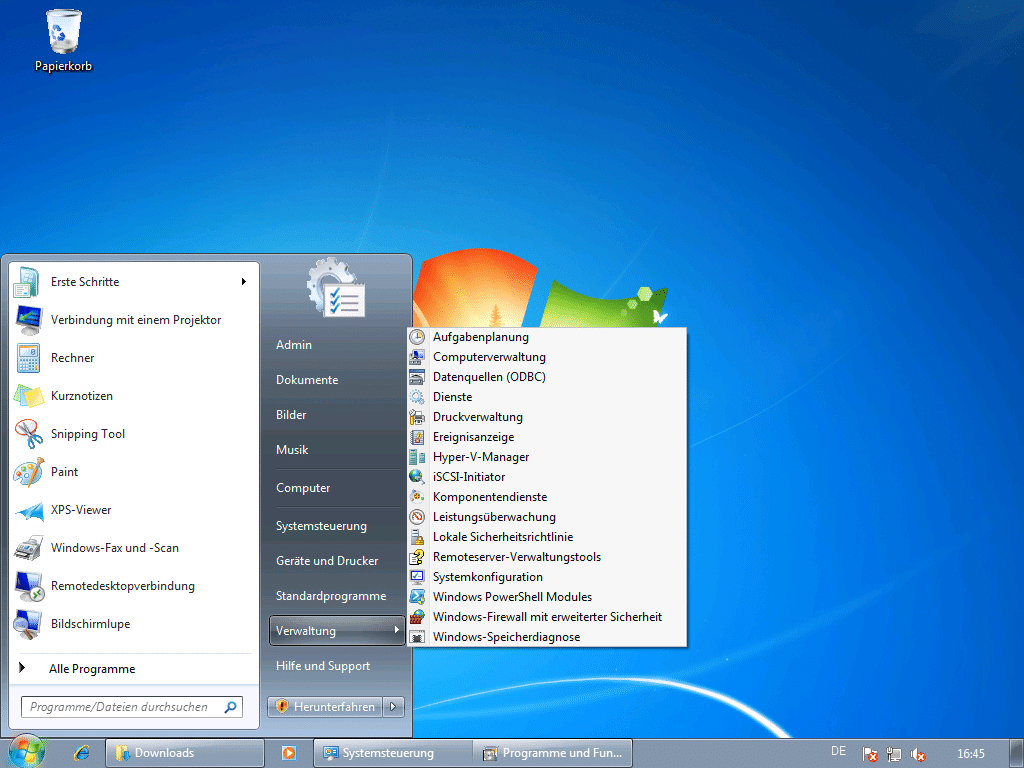
Task: Start the Snipping Tool scissors icon
Action: (x=27, y=434)
